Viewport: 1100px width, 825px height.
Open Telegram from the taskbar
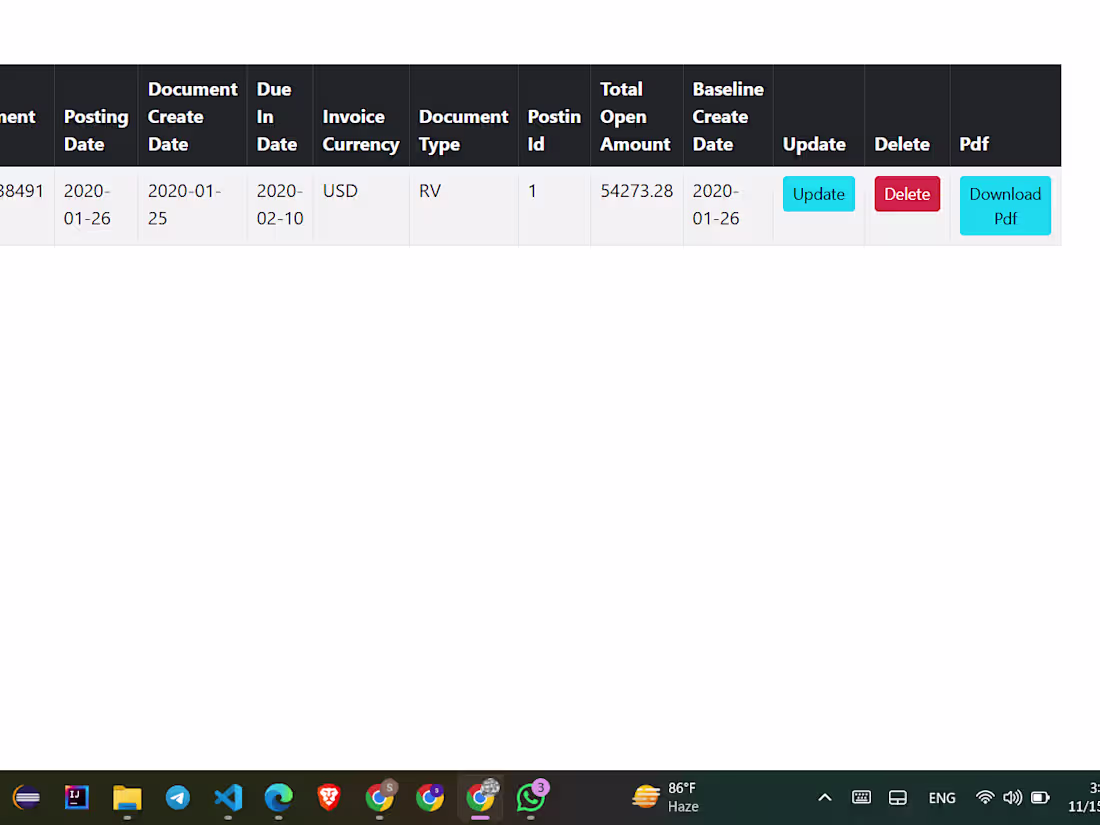click(x=178, y=798)
